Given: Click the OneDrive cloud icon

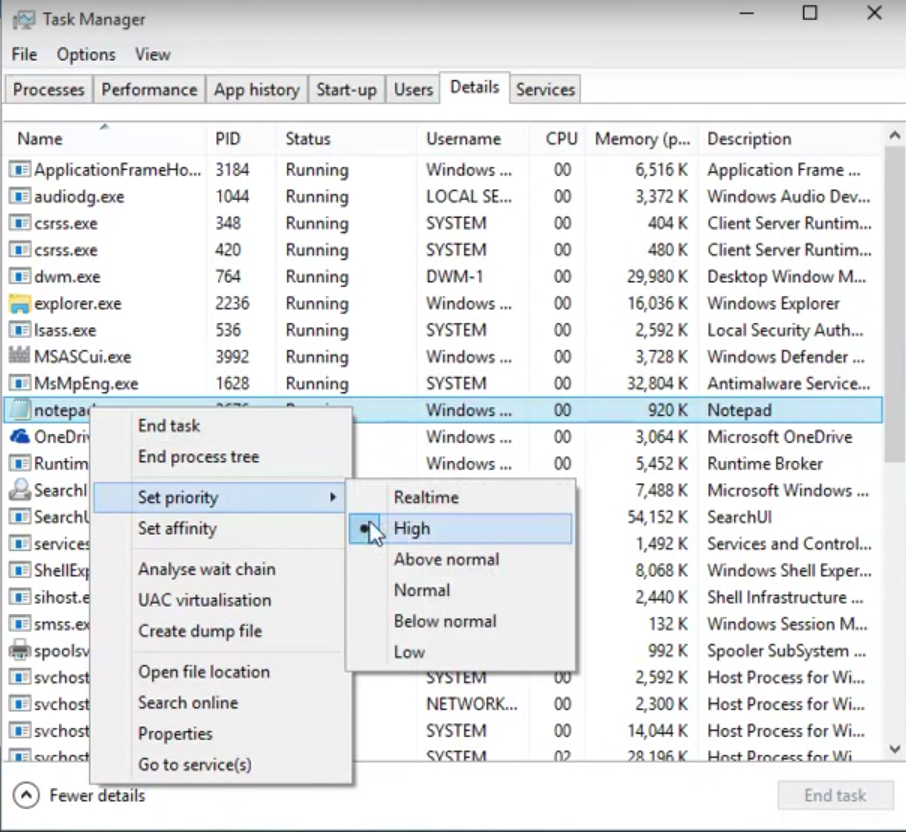Looking at the screenshot, I should [20, 436].
